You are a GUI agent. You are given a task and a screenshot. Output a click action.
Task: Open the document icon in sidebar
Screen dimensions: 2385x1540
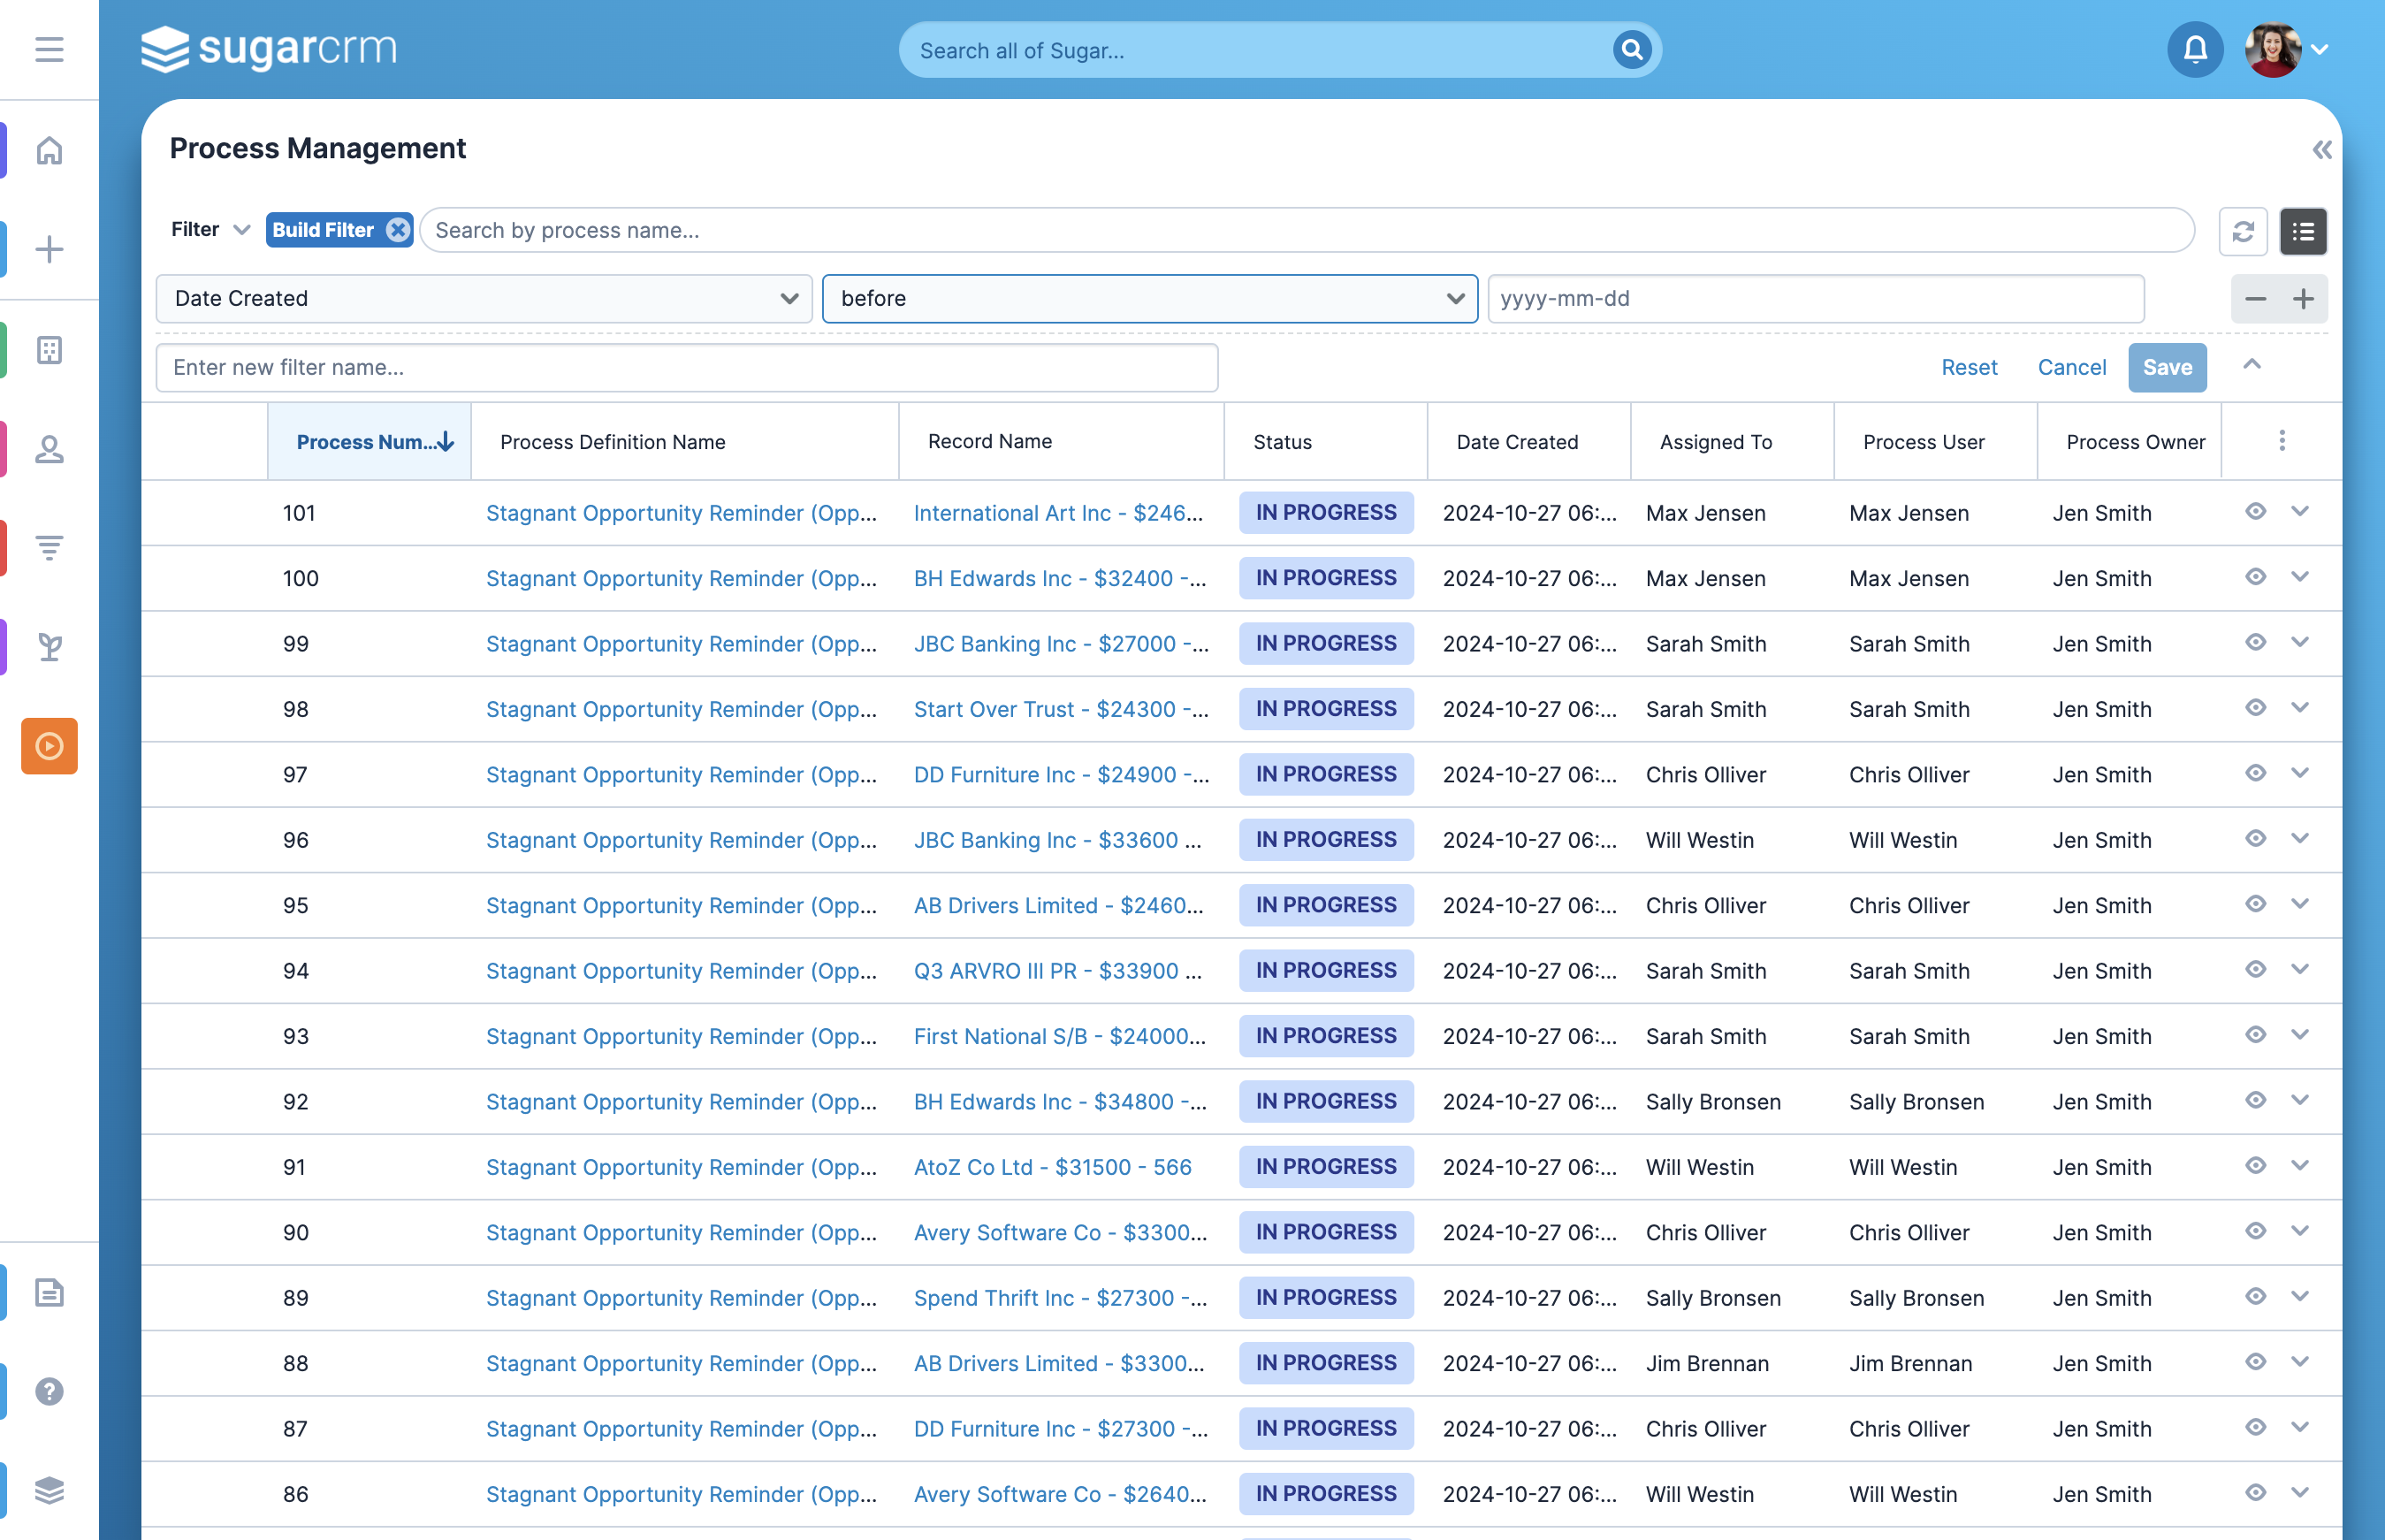point(49,1292)
